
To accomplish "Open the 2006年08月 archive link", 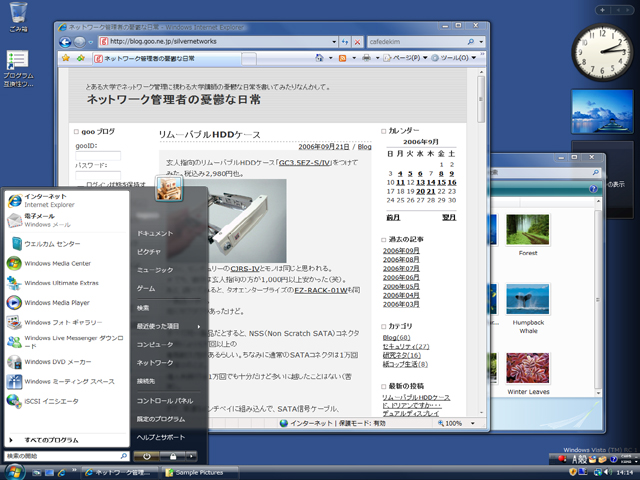I will 401,260.
